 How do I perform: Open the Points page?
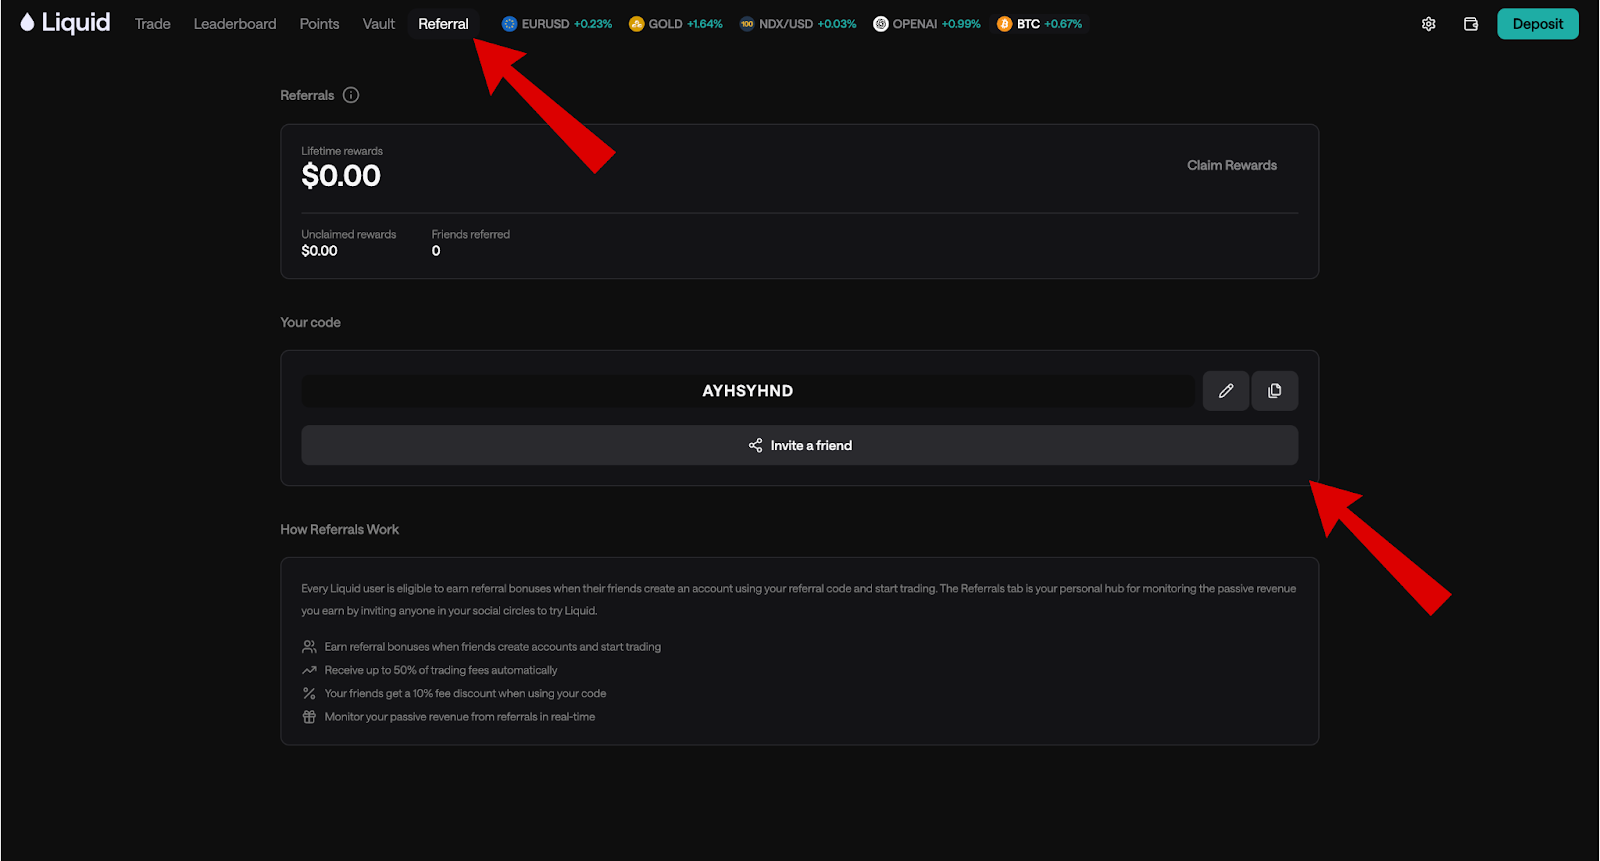[x=319, y=24]
